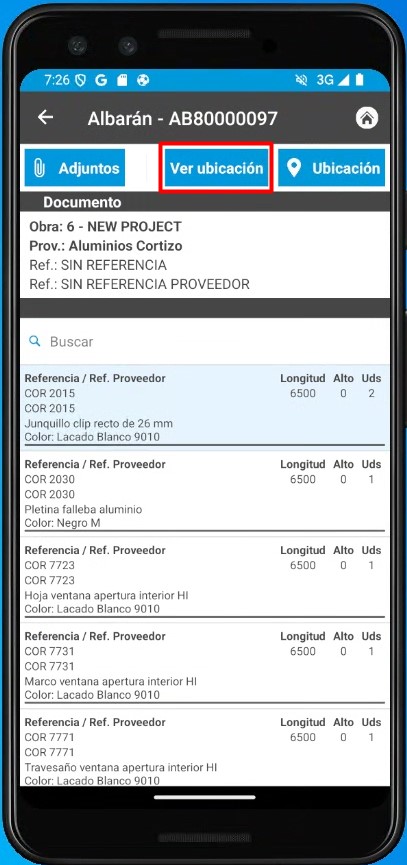Select the COR 7723 Hoja ventana item
407x865 pixels.
pos(205,580)
